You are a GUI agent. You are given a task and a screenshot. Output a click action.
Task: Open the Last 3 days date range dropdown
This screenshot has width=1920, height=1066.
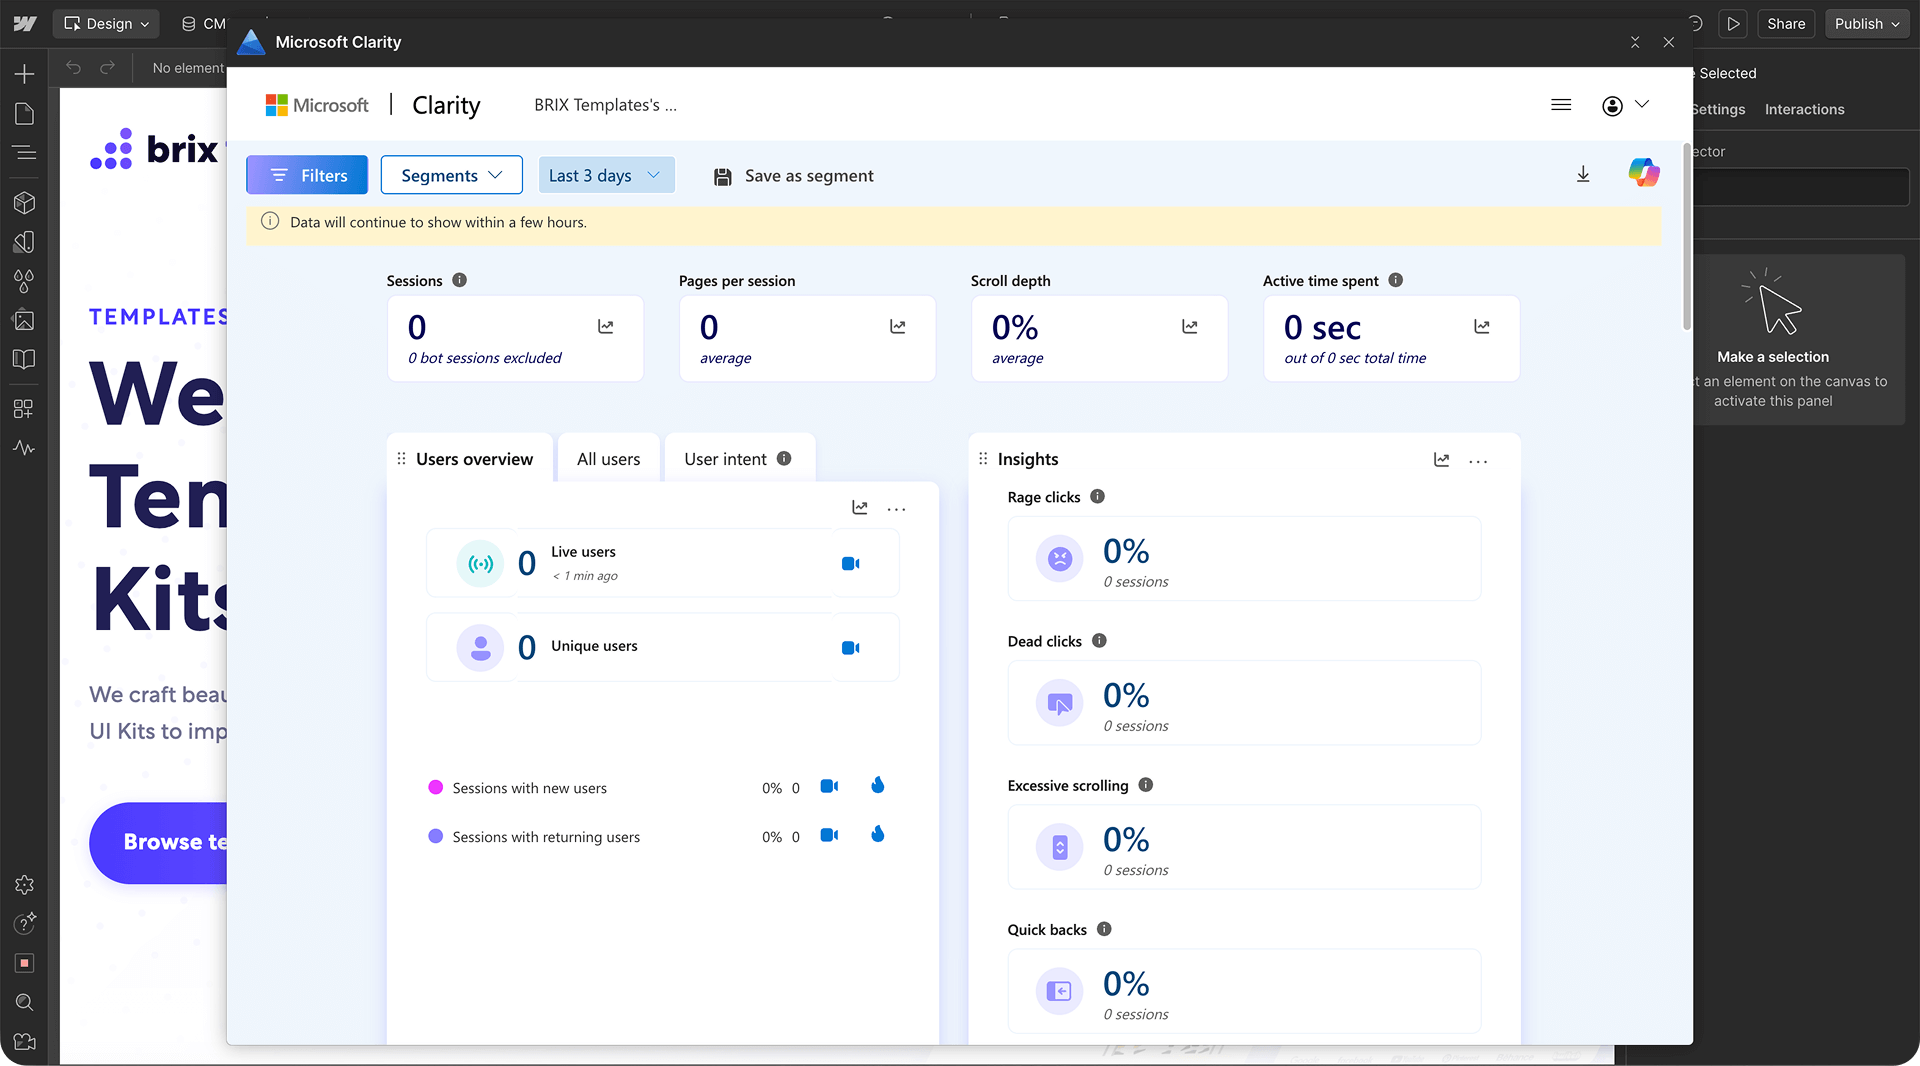606,174
